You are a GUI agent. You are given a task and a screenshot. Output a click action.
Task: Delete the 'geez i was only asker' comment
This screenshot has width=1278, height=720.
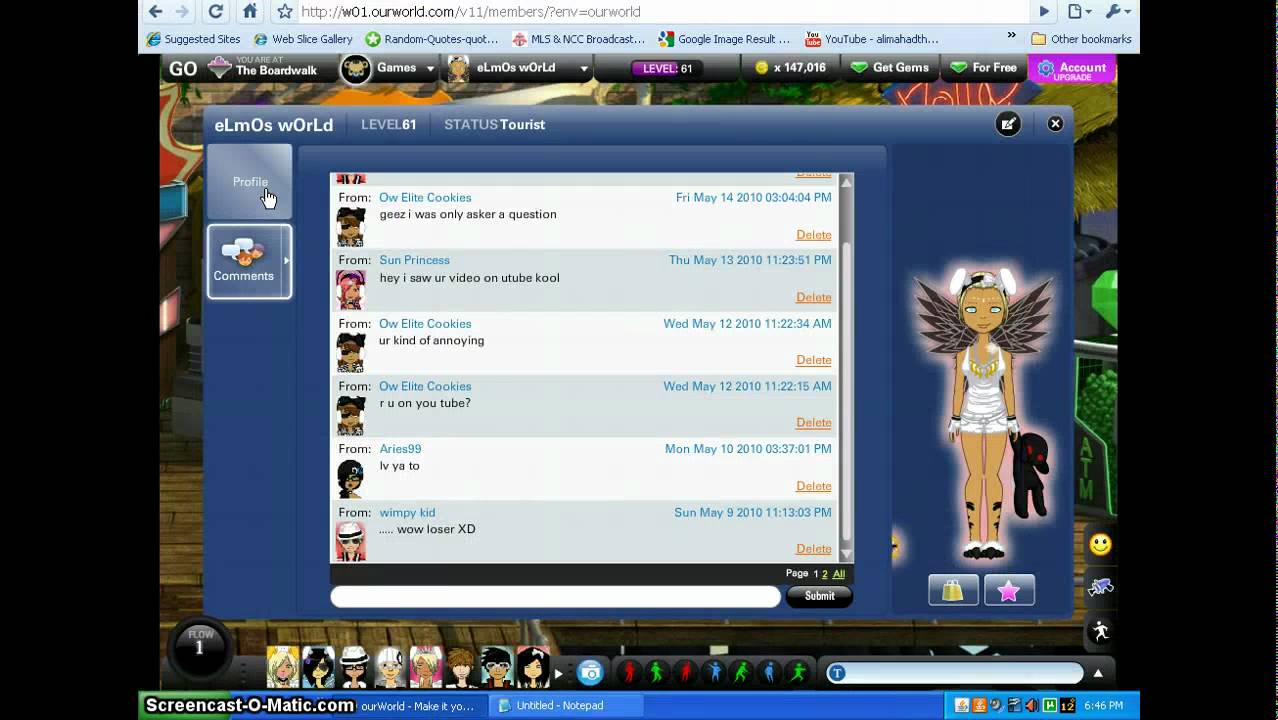tap(813, 235)
